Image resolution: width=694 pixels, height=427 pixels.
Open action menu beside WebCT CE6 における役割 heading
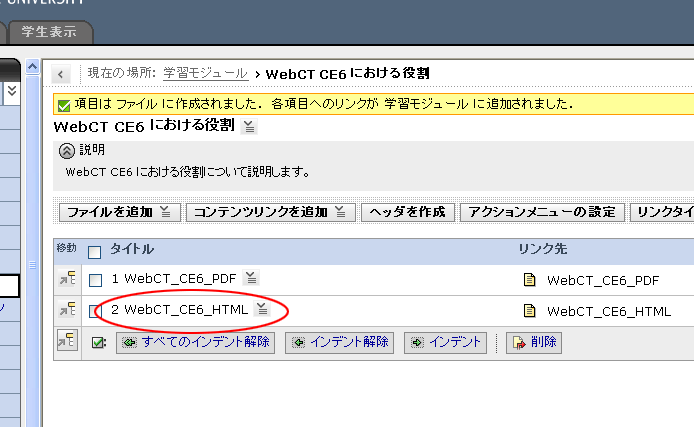(x=249, y=127)
